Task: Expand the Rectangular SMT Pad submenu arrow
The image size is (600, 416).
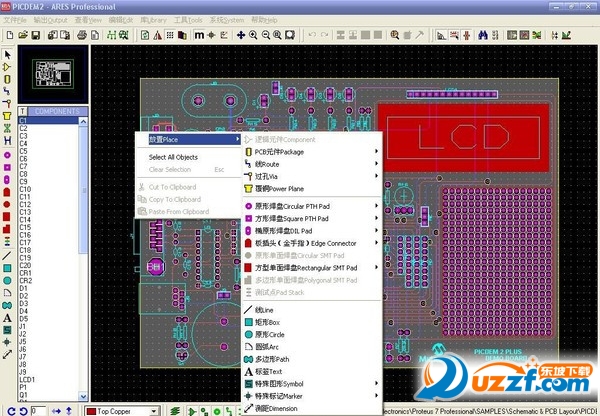Action: point(377,268)
